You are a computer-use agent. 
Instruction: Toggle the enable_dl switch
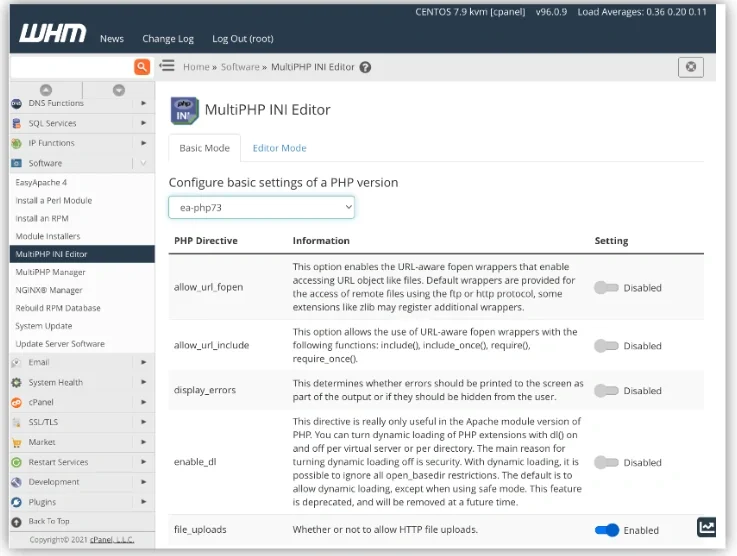pyautogui.click(x=606, y=462)
